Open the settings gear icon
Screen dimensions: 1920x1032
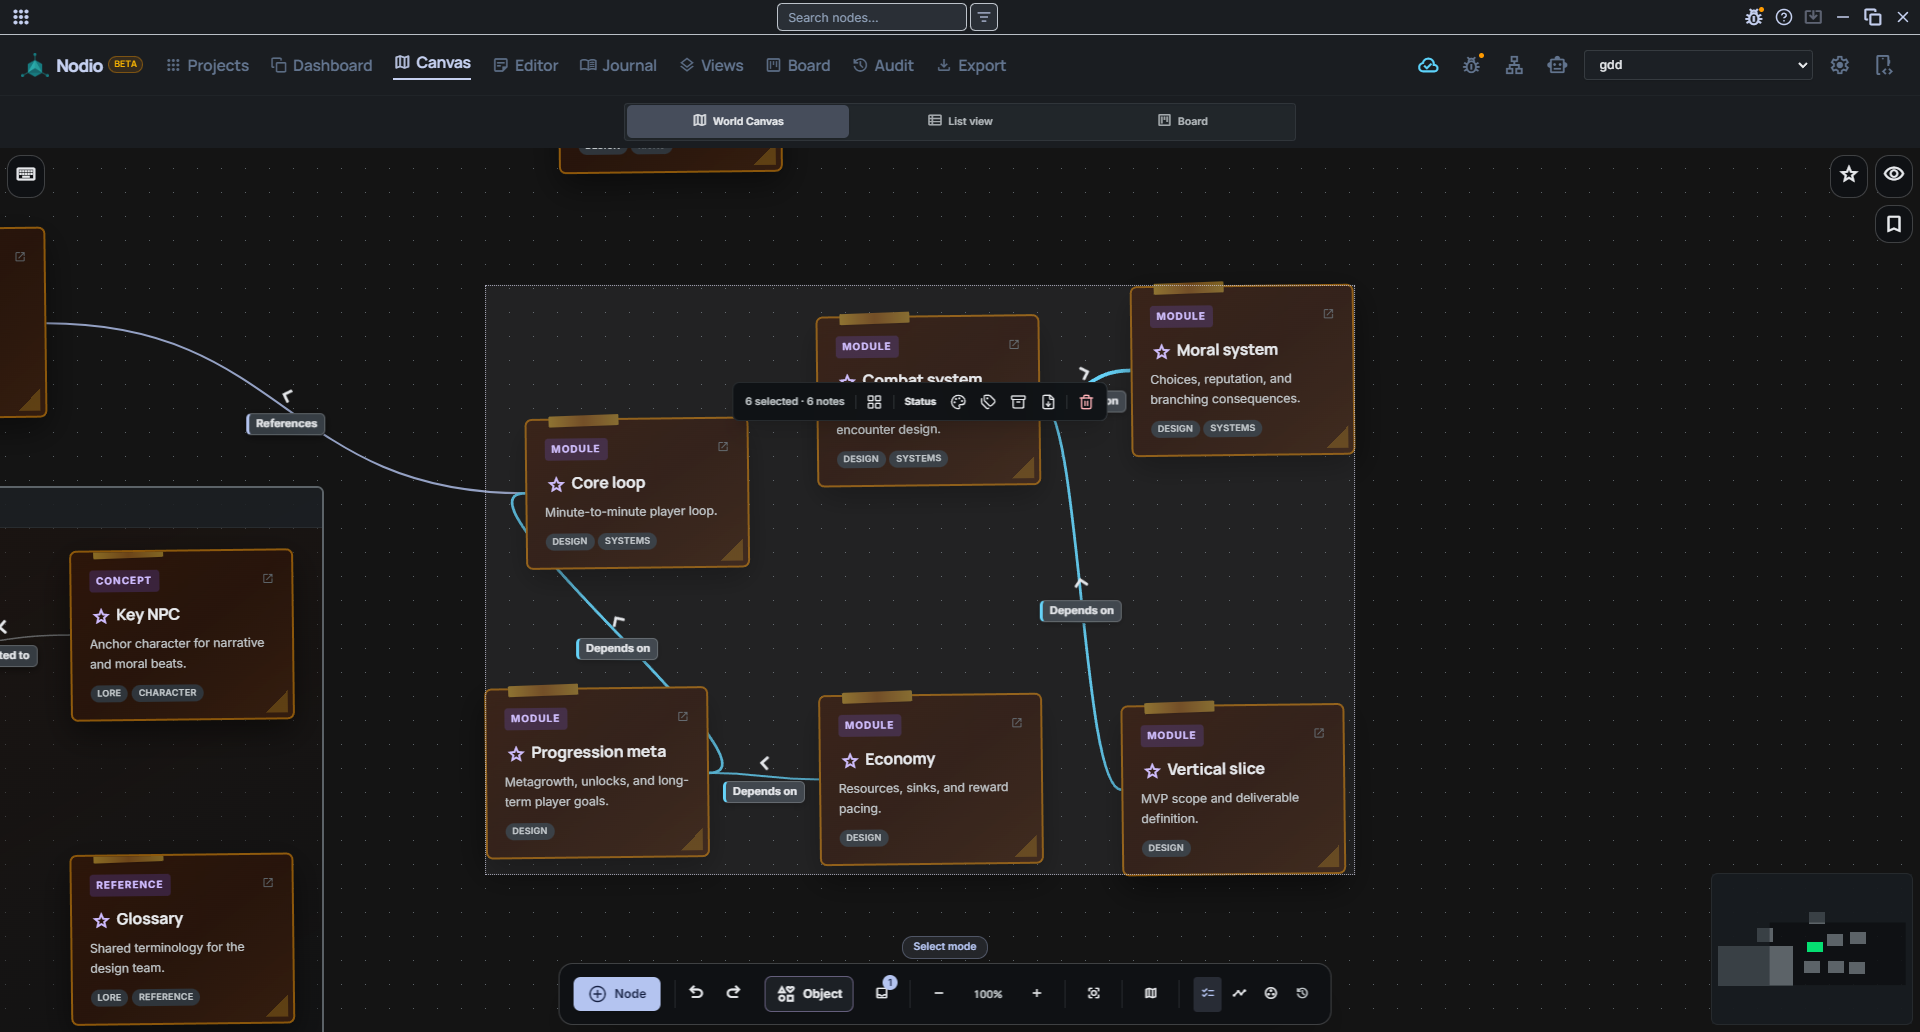[x=1840, y=65]
